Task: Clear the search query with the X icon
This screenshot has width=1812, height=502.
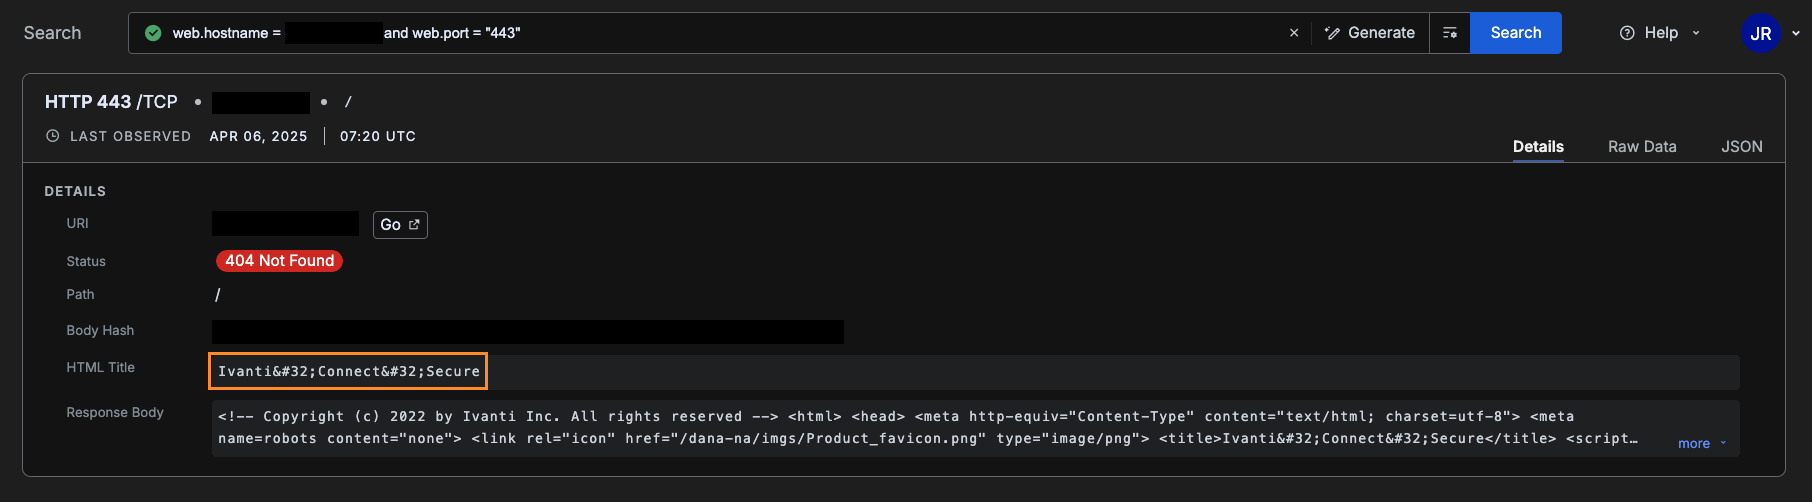Action: (x=1294, y=33)
